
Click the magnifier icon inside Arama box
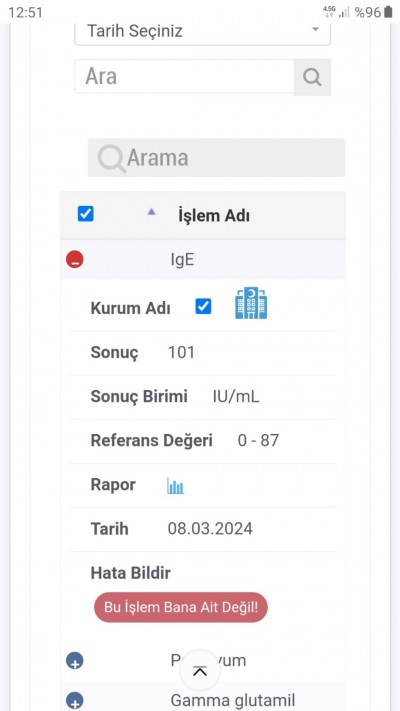pyautogui.click(x=111, y=159)
